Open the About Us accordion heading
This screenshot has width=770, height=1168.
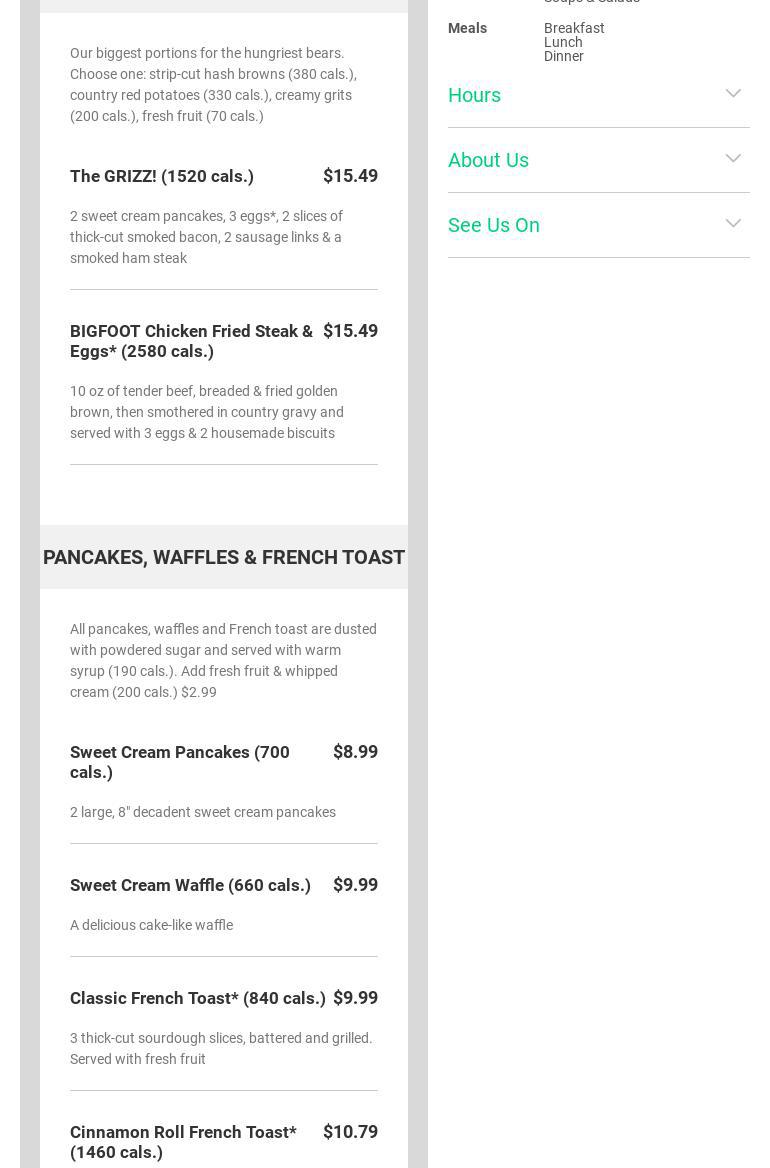pyautogui.click(x=489, y=160)
